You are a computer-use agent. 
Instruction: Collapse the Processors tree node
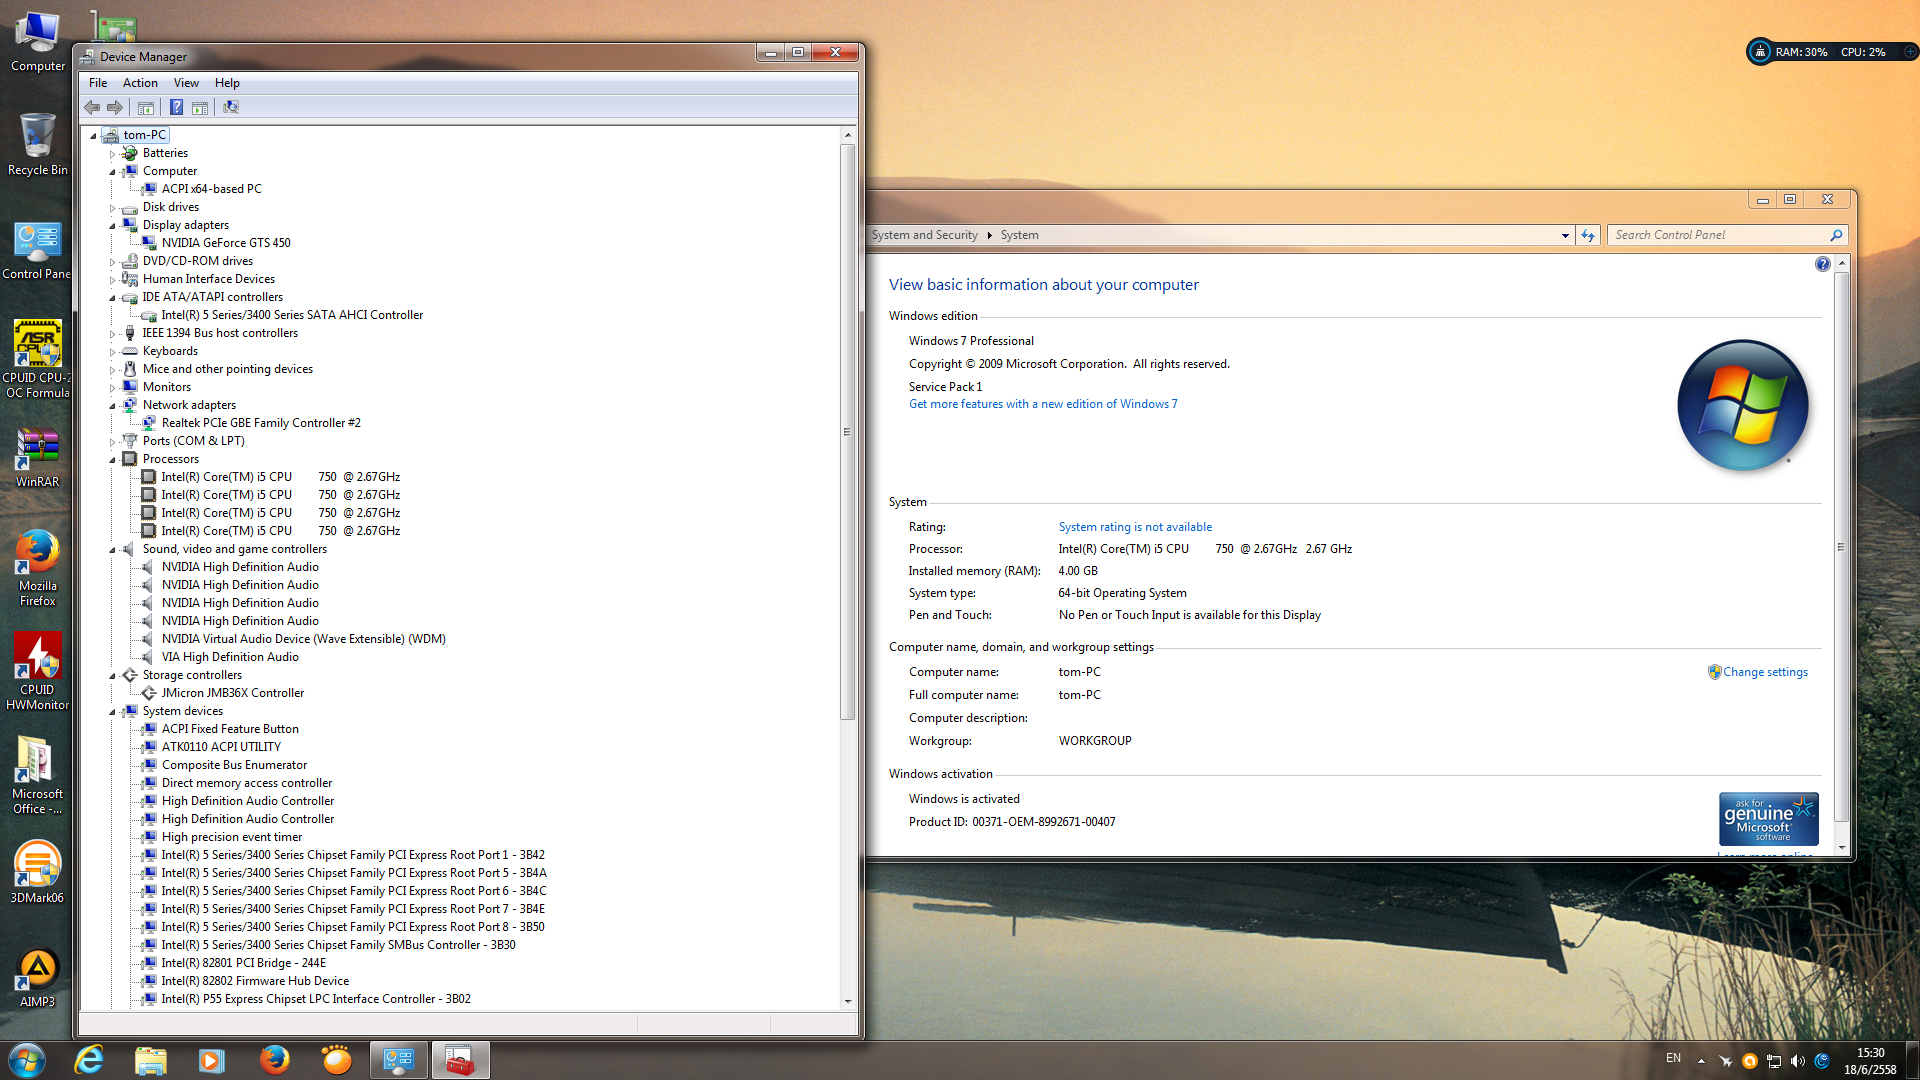click(113, 460)
